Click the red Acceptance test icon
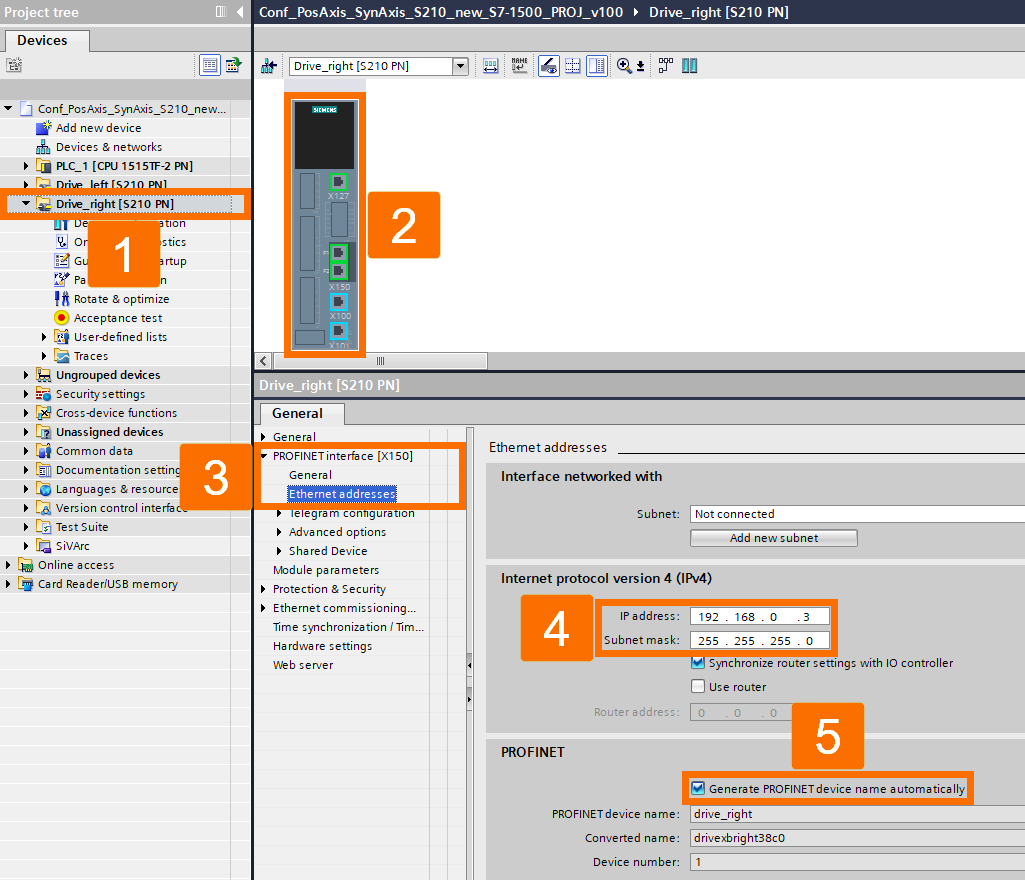Viewport: 1025px width, 880px height. pos(61,318)
